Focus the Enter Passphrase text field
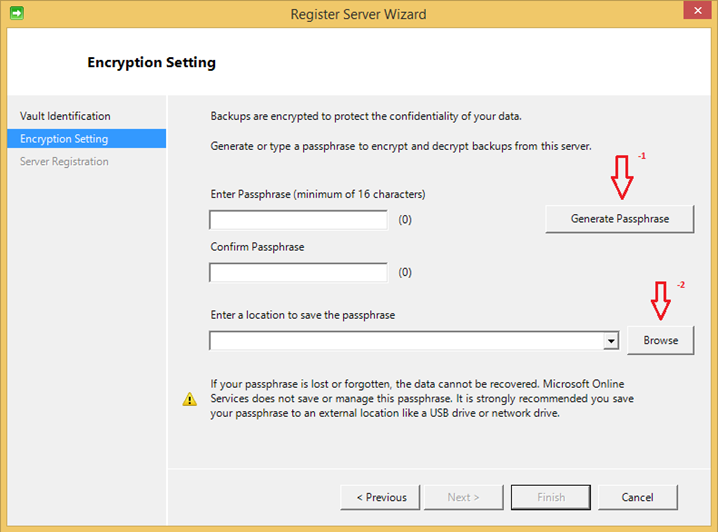The image size is (718, 532). click(299, 220)
